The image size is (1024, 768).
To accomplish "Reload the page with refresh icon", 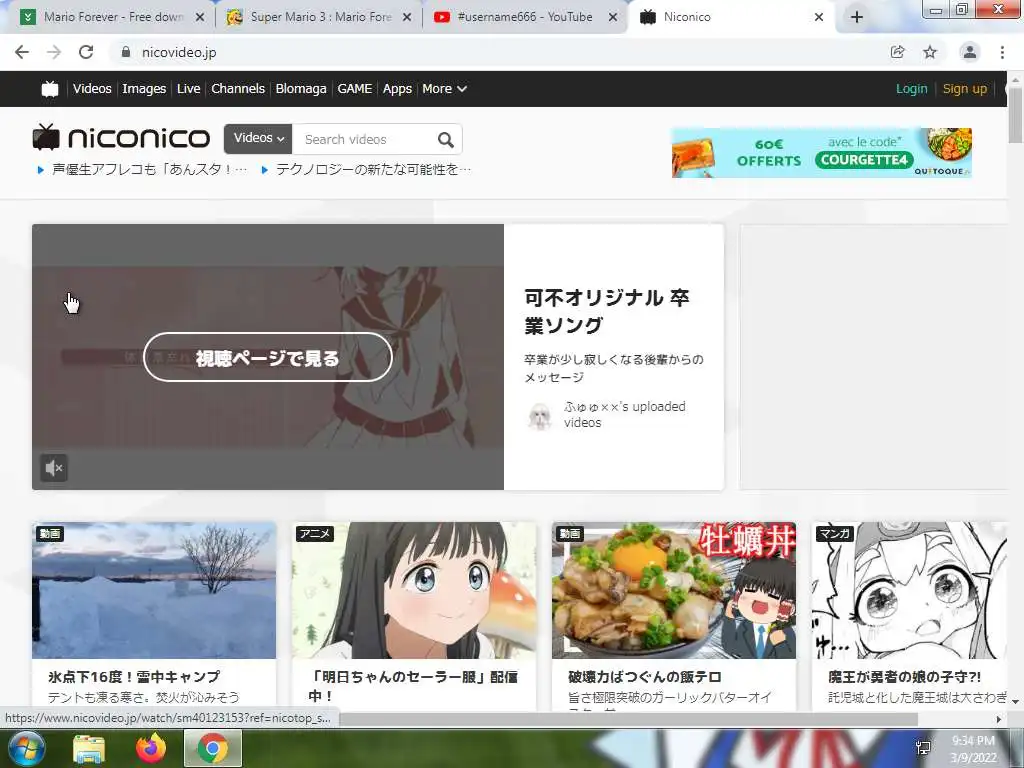I will tap(86, 52).
